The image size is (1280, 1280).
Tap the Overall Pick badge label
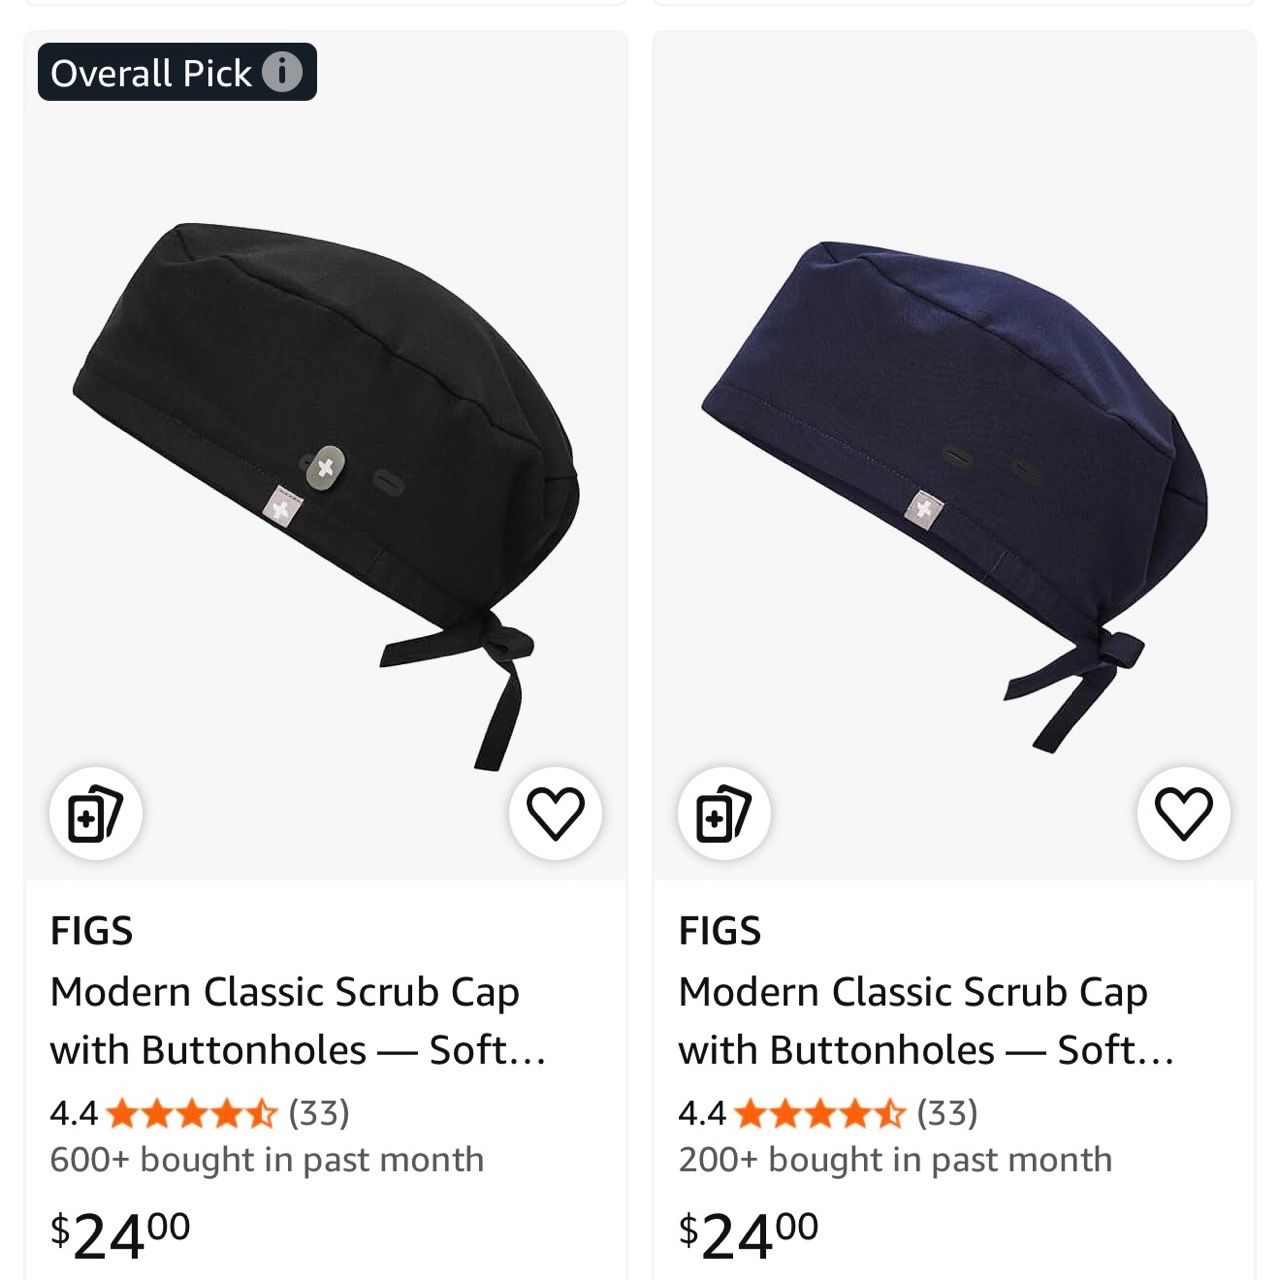[x=151, y=73]
